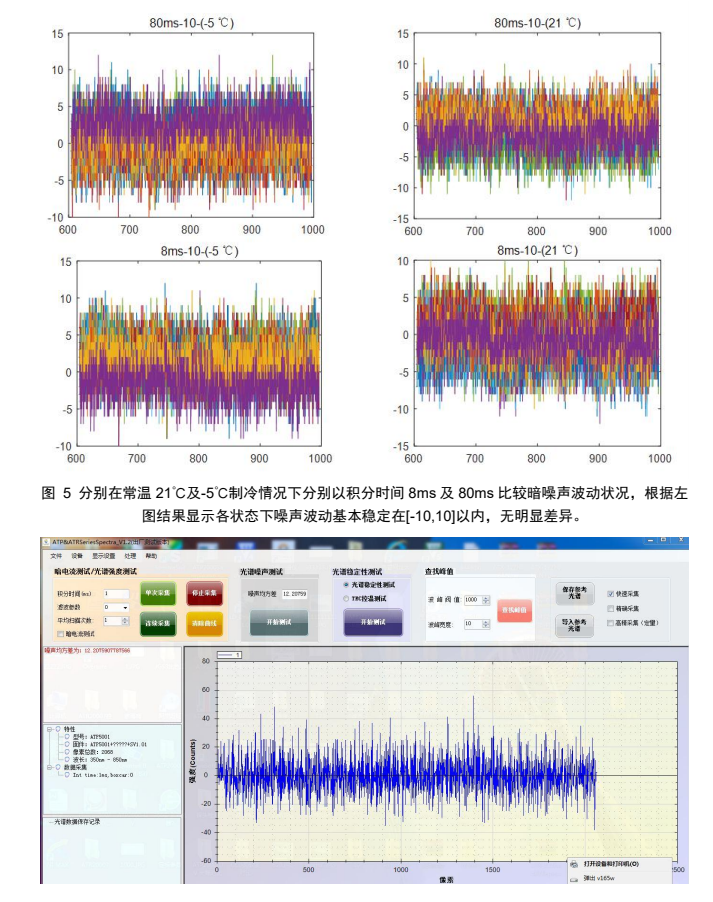The width and height of the screenshot is (713, 902).
Task: Clear the curve with 清除曲线
Action: 204,622
